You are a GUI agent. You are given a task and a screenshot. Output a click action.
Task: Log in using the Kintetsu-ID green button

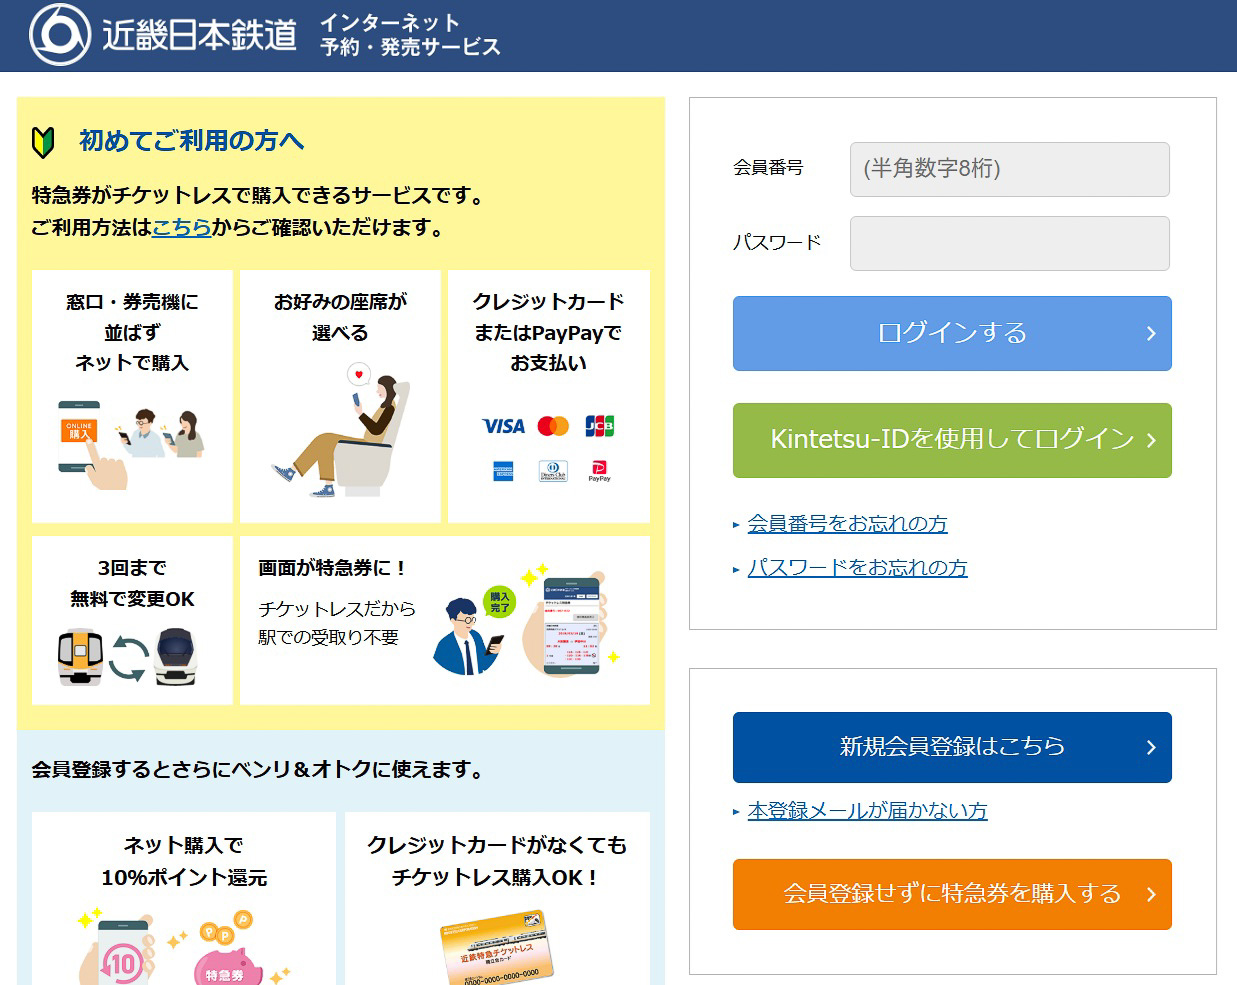pyautogui.click(x=951, y=440)
